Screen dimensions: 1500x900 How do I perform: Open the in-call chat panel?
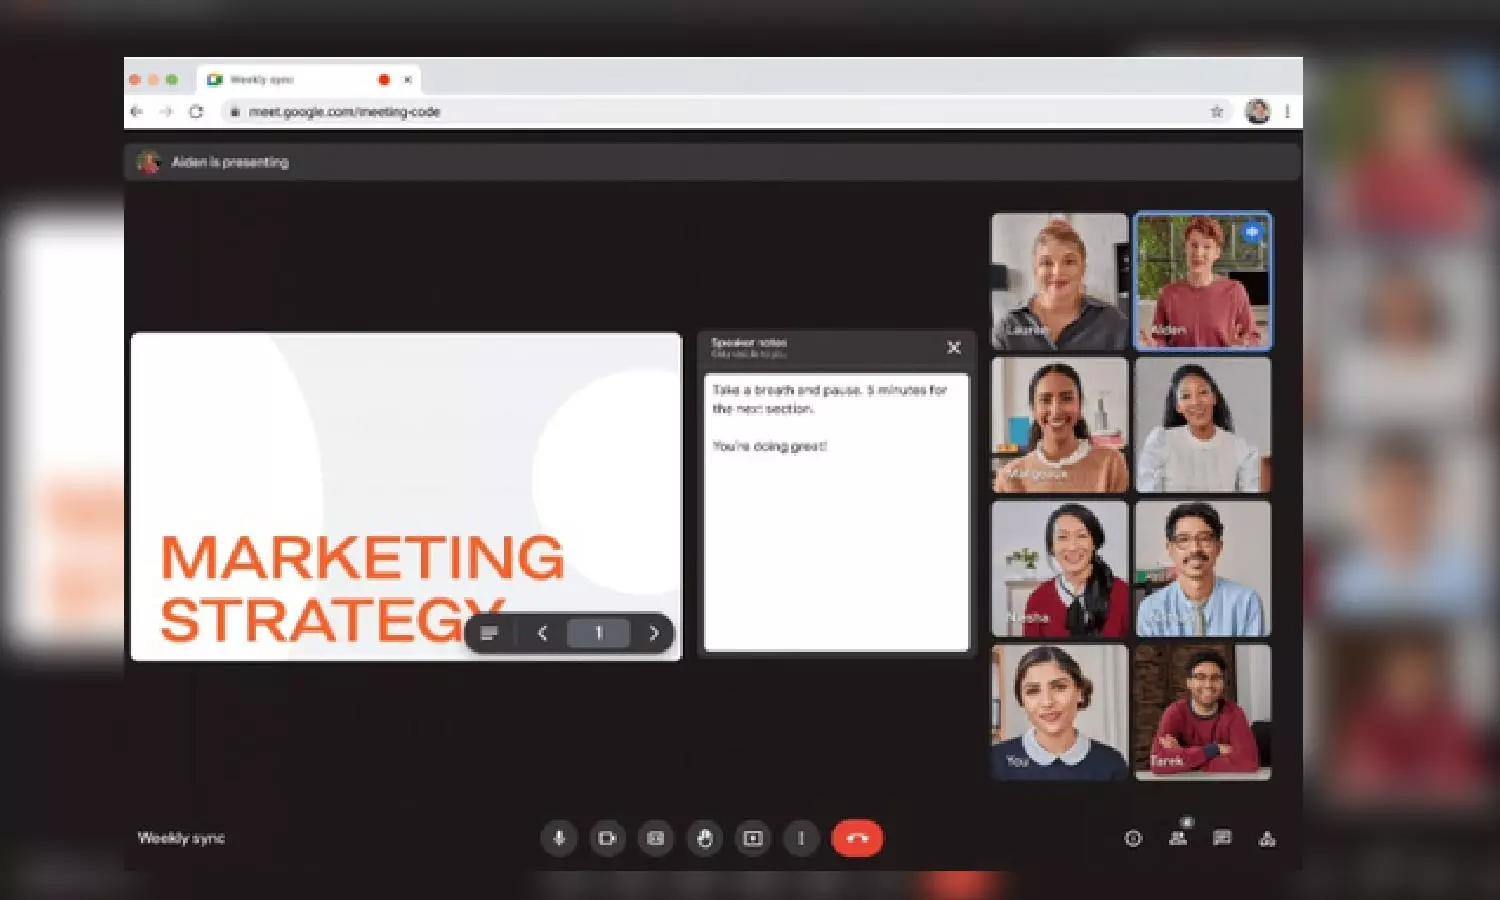click(x=1222, y=838)
